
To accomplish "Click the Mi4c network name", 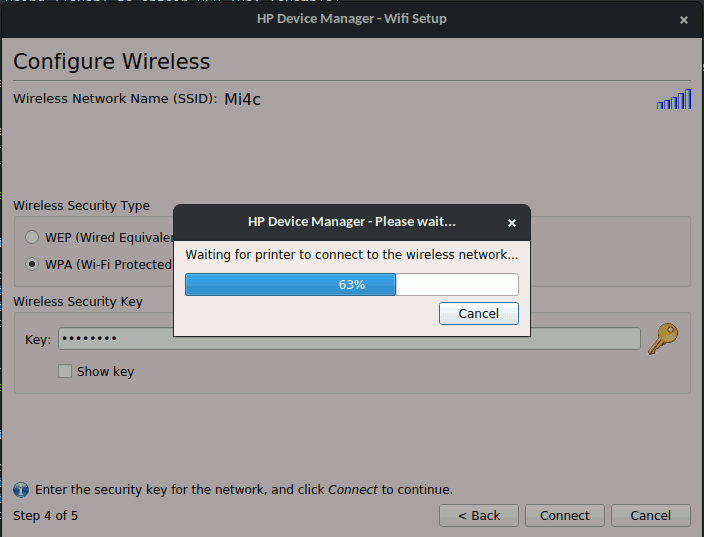I will [x=242, y=99].
